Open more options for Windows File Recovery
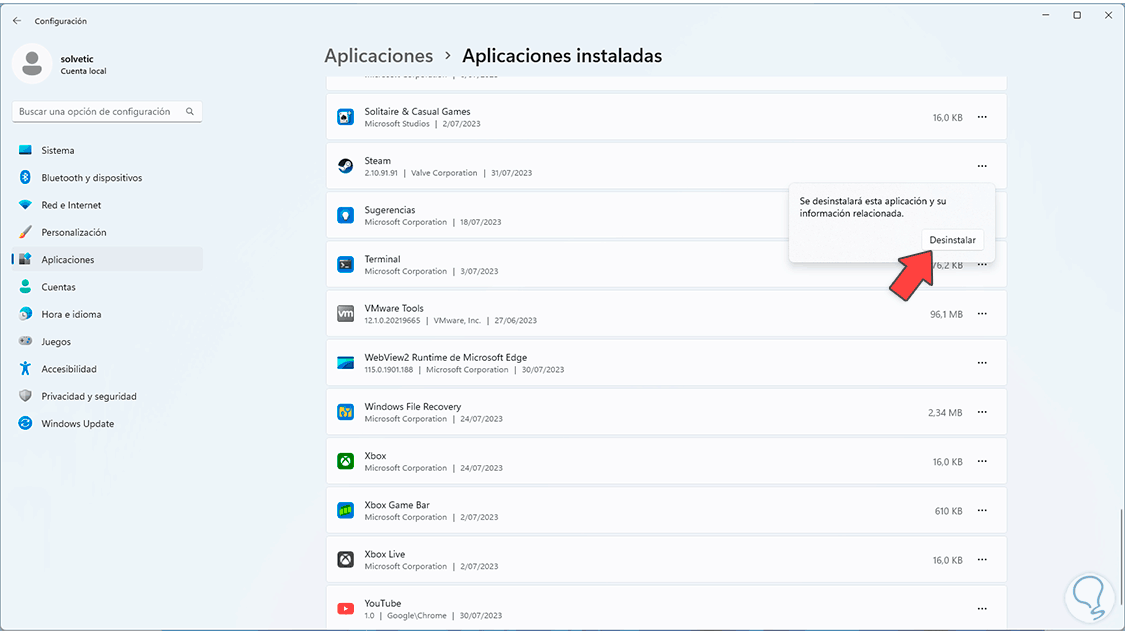The height and width of the screenshot is (634, 1125). 982,412
